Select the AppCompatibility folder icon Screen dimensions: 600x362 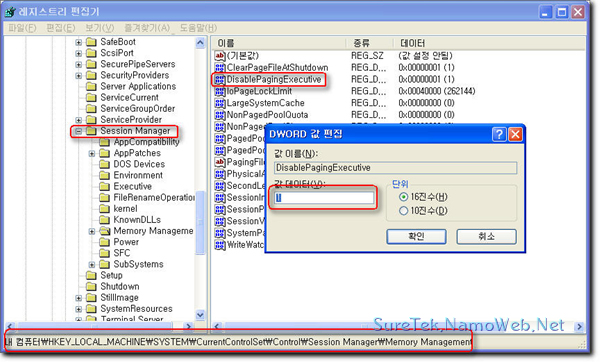(x=104, y=142)
